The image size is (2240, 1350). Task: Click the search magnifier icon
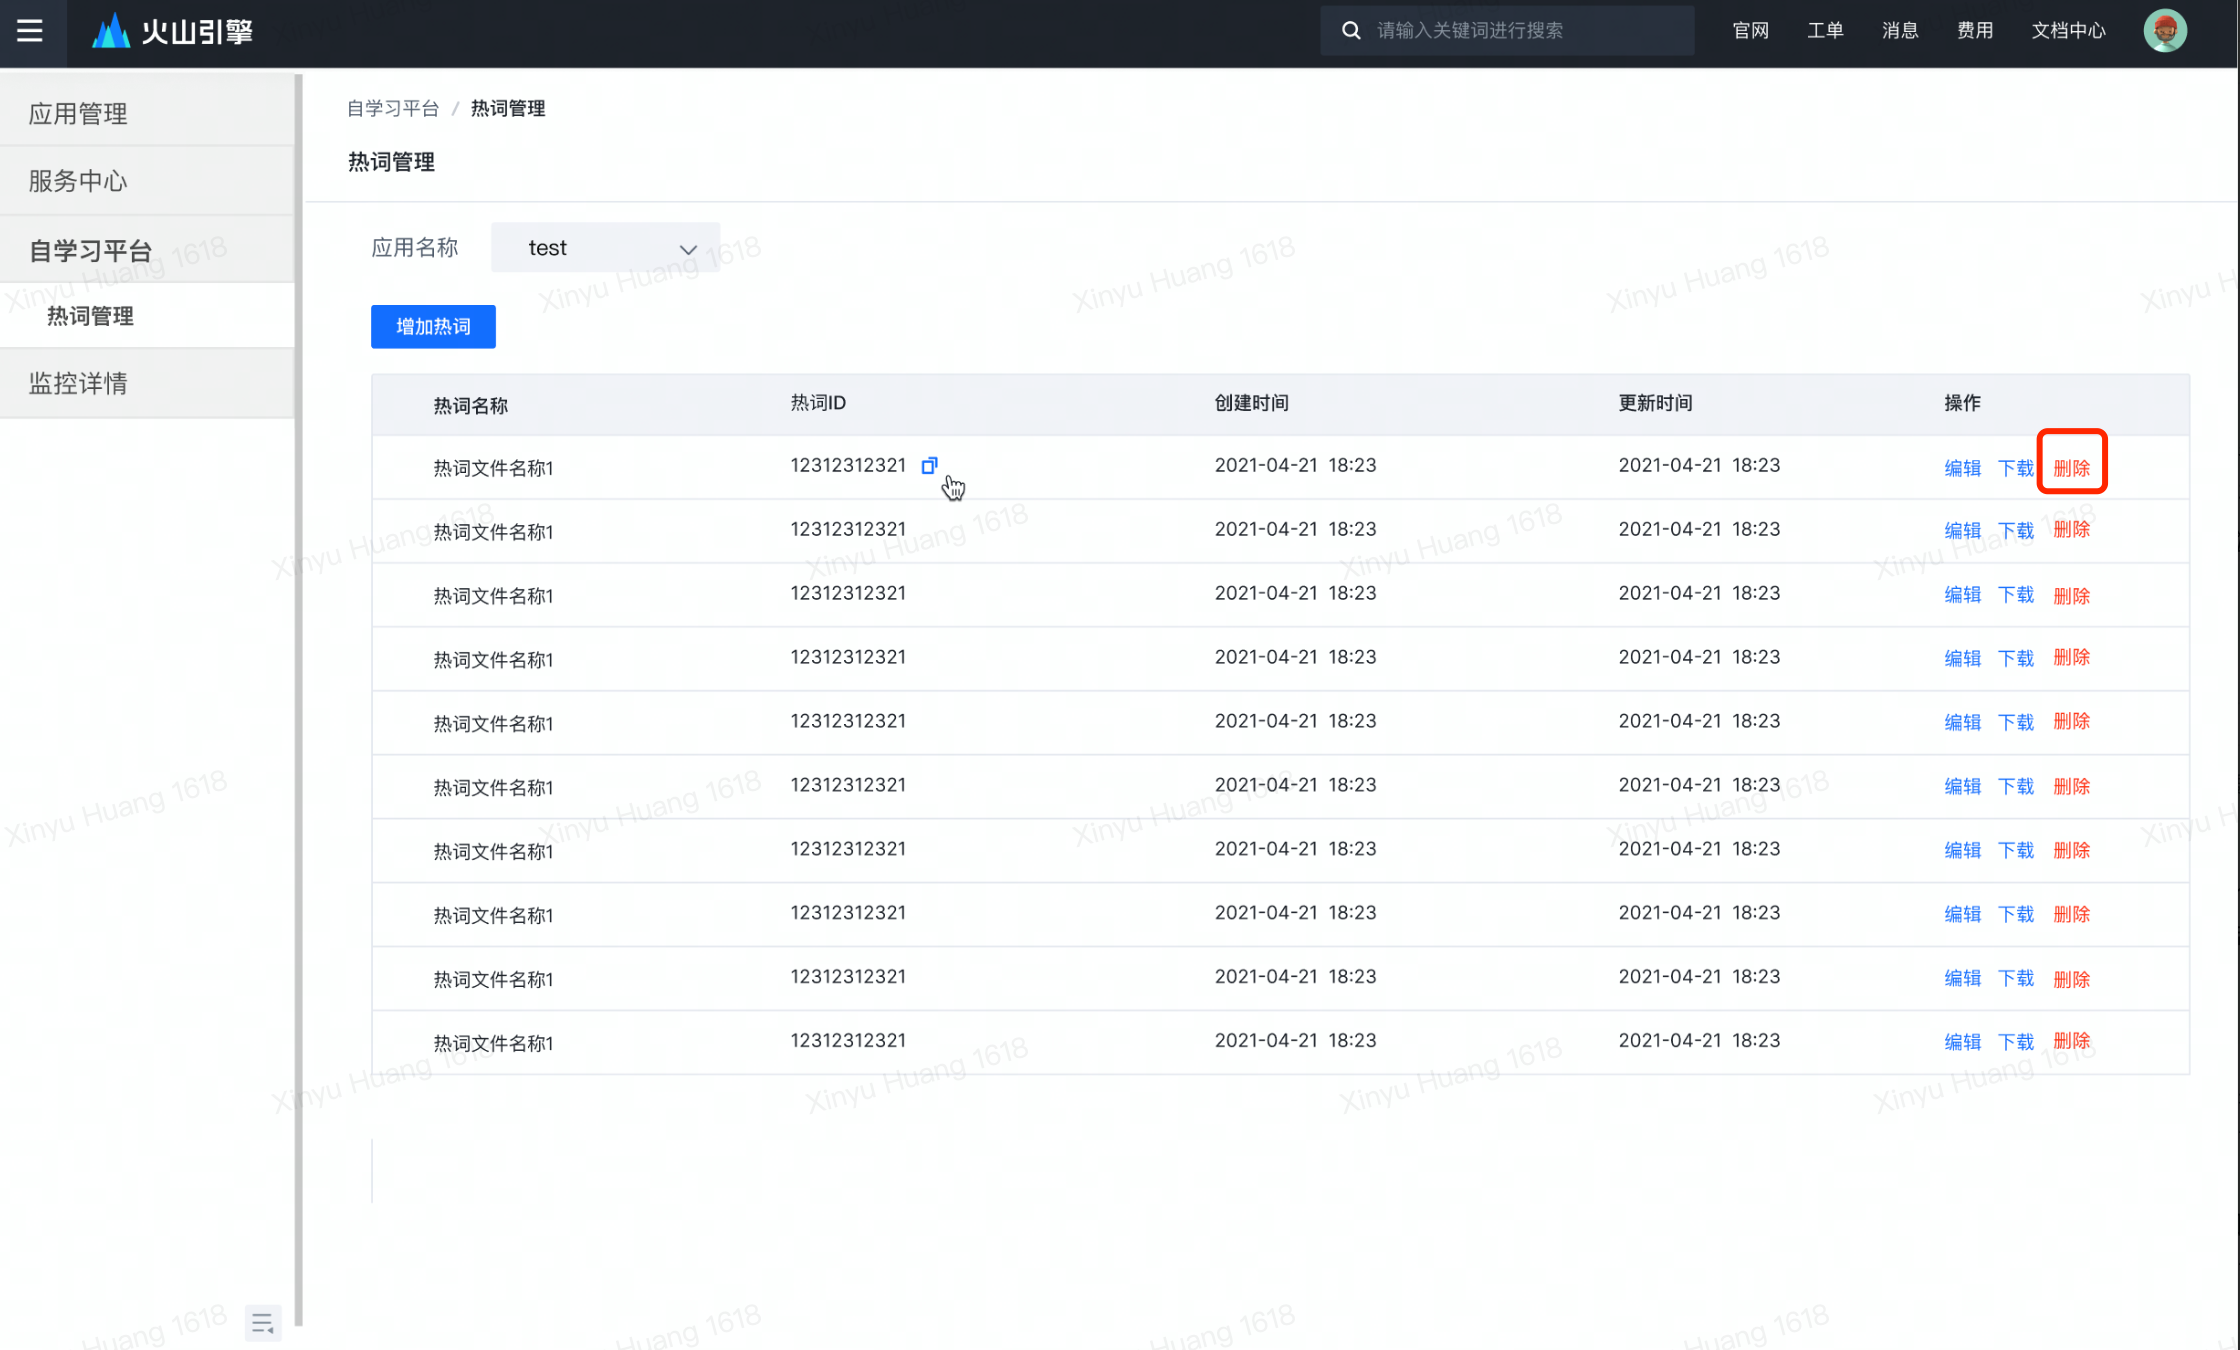pos(1351,31)
